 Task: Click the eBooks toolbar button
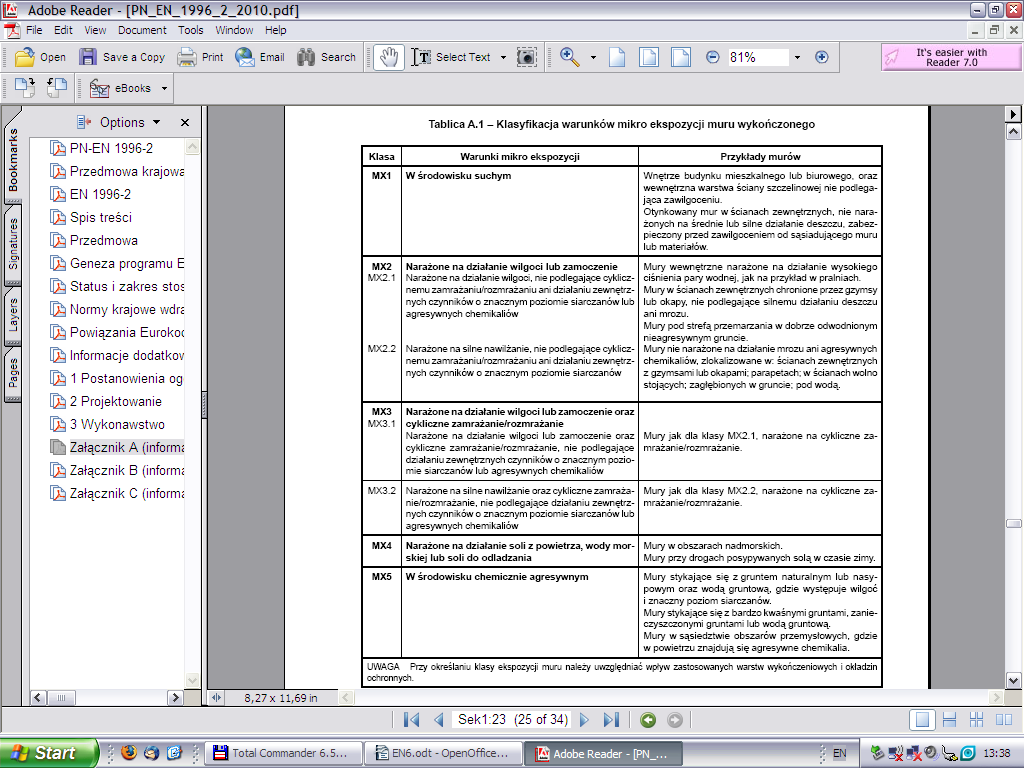tap(120, 88)
